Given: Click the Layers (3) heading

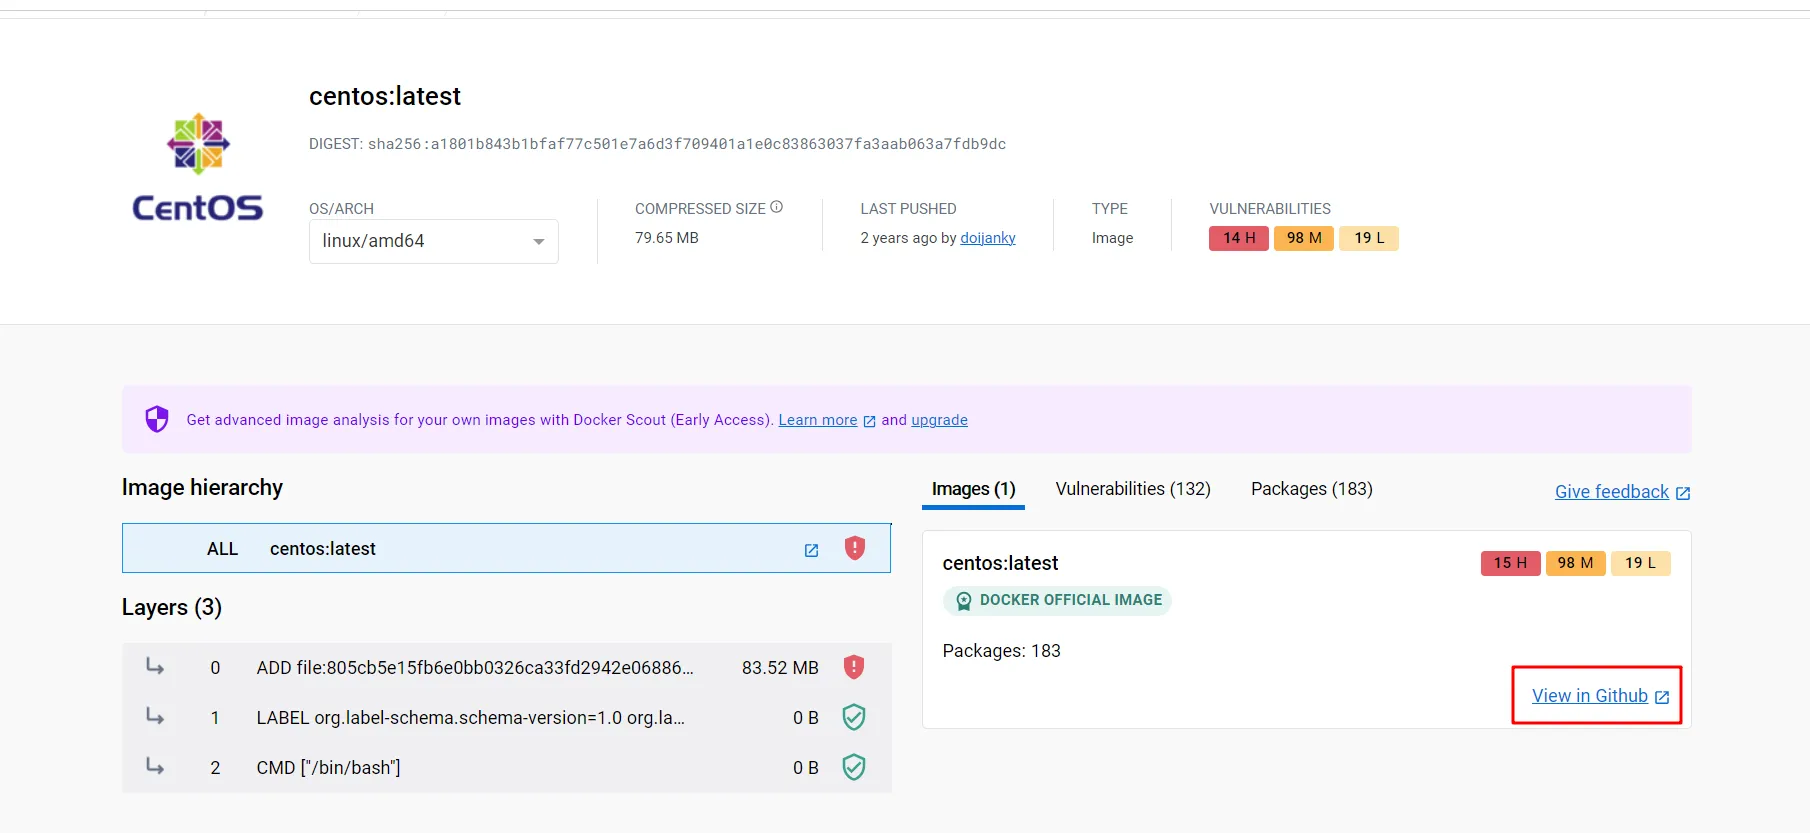Looking at the screenshot, I should [x=172, y=608].
